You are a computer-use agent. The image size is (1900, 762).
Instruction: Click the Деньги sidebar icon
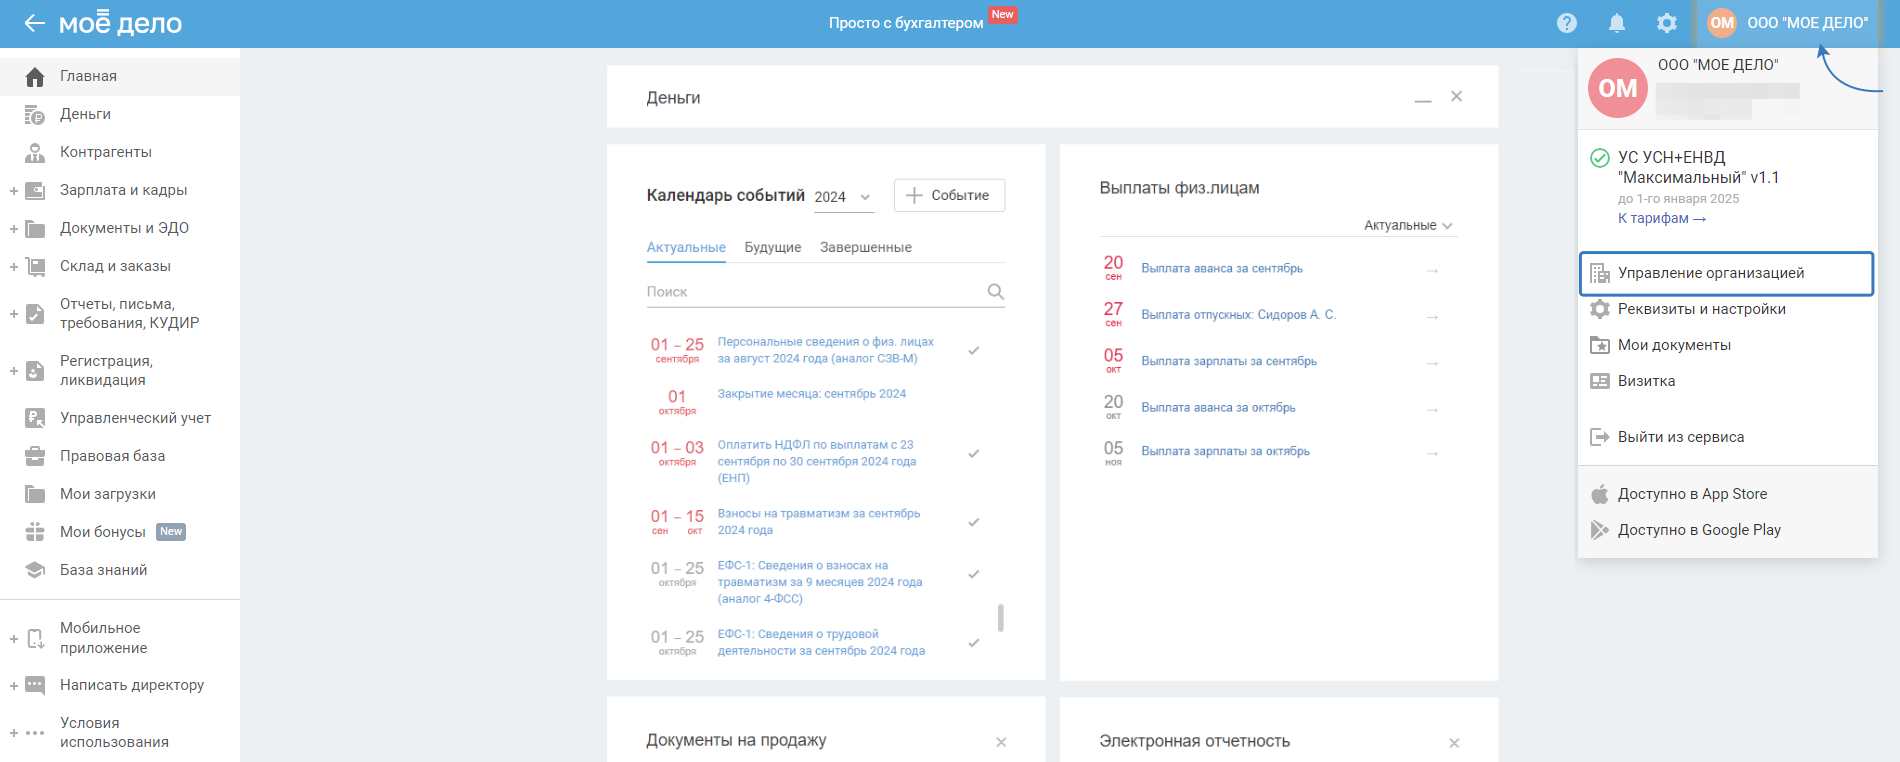coord(35,115)
